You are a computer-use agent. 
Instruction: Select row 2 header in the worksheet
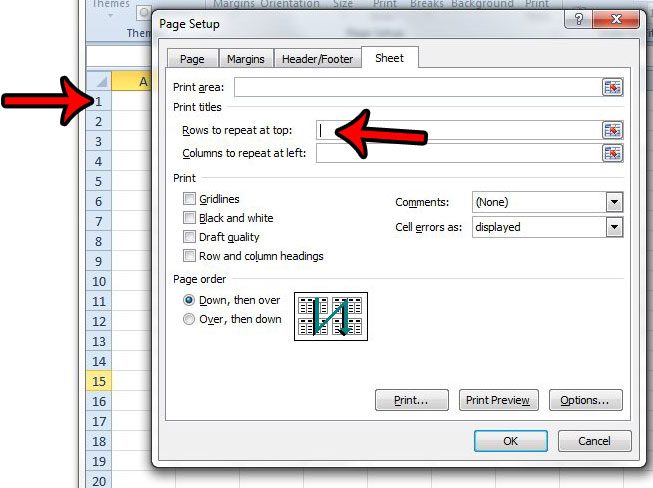point(99,121)
